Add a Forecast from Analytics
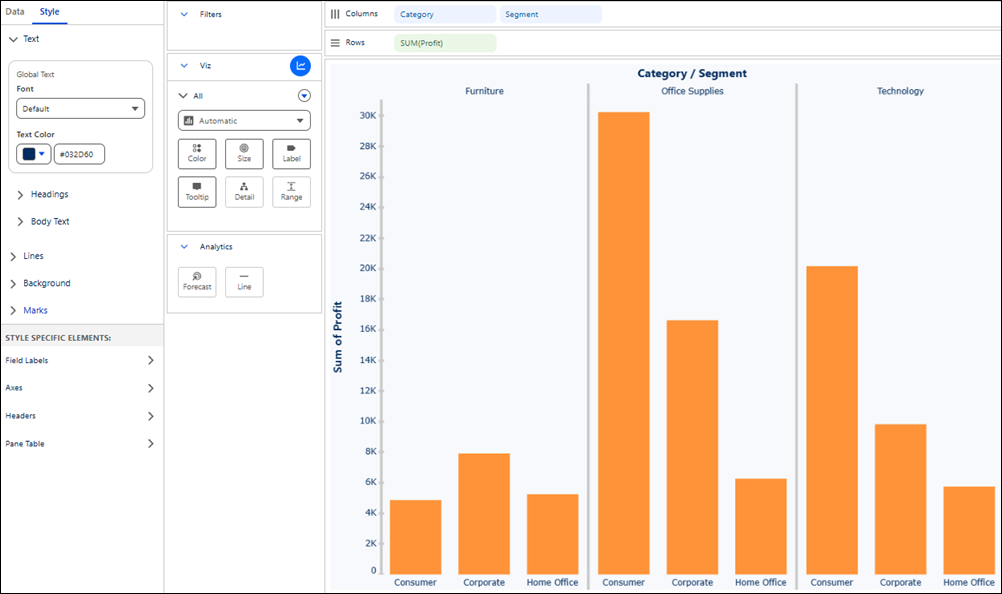This screenshot has width=1002, height=594. [x=197, y=282]
